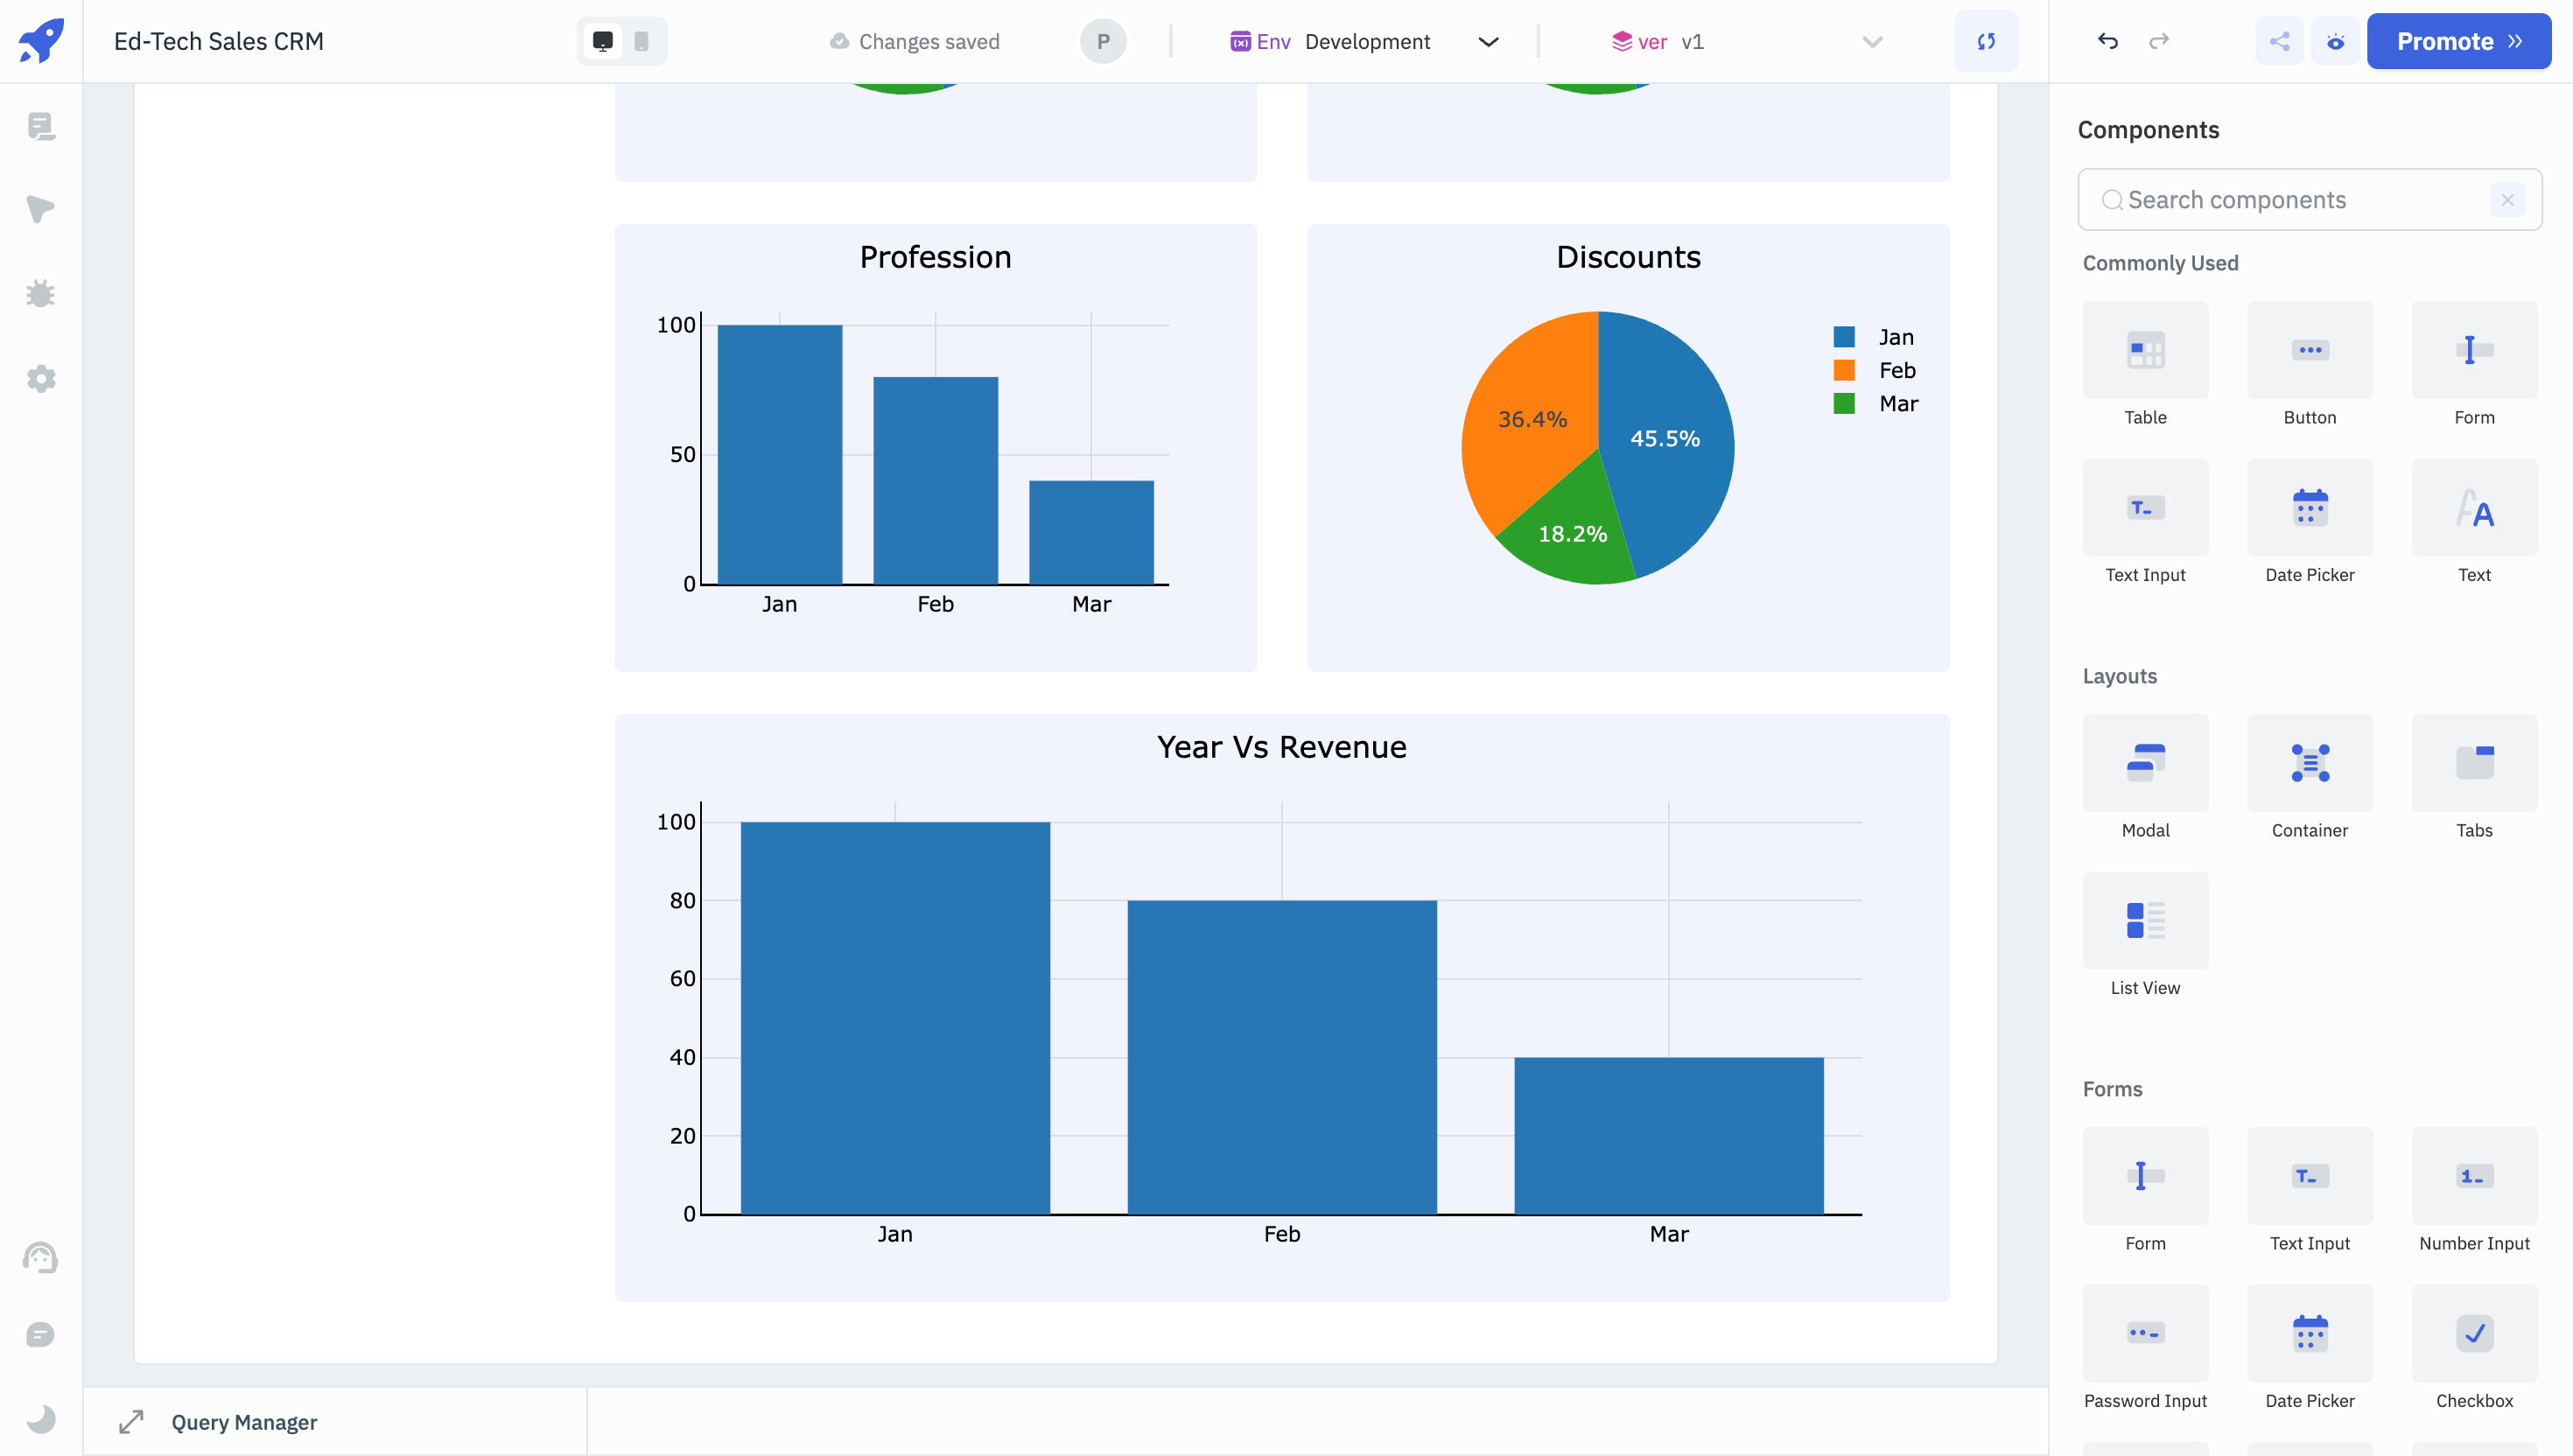
Task: Open the pages panel icon in left sidebar
Action: 41,126
